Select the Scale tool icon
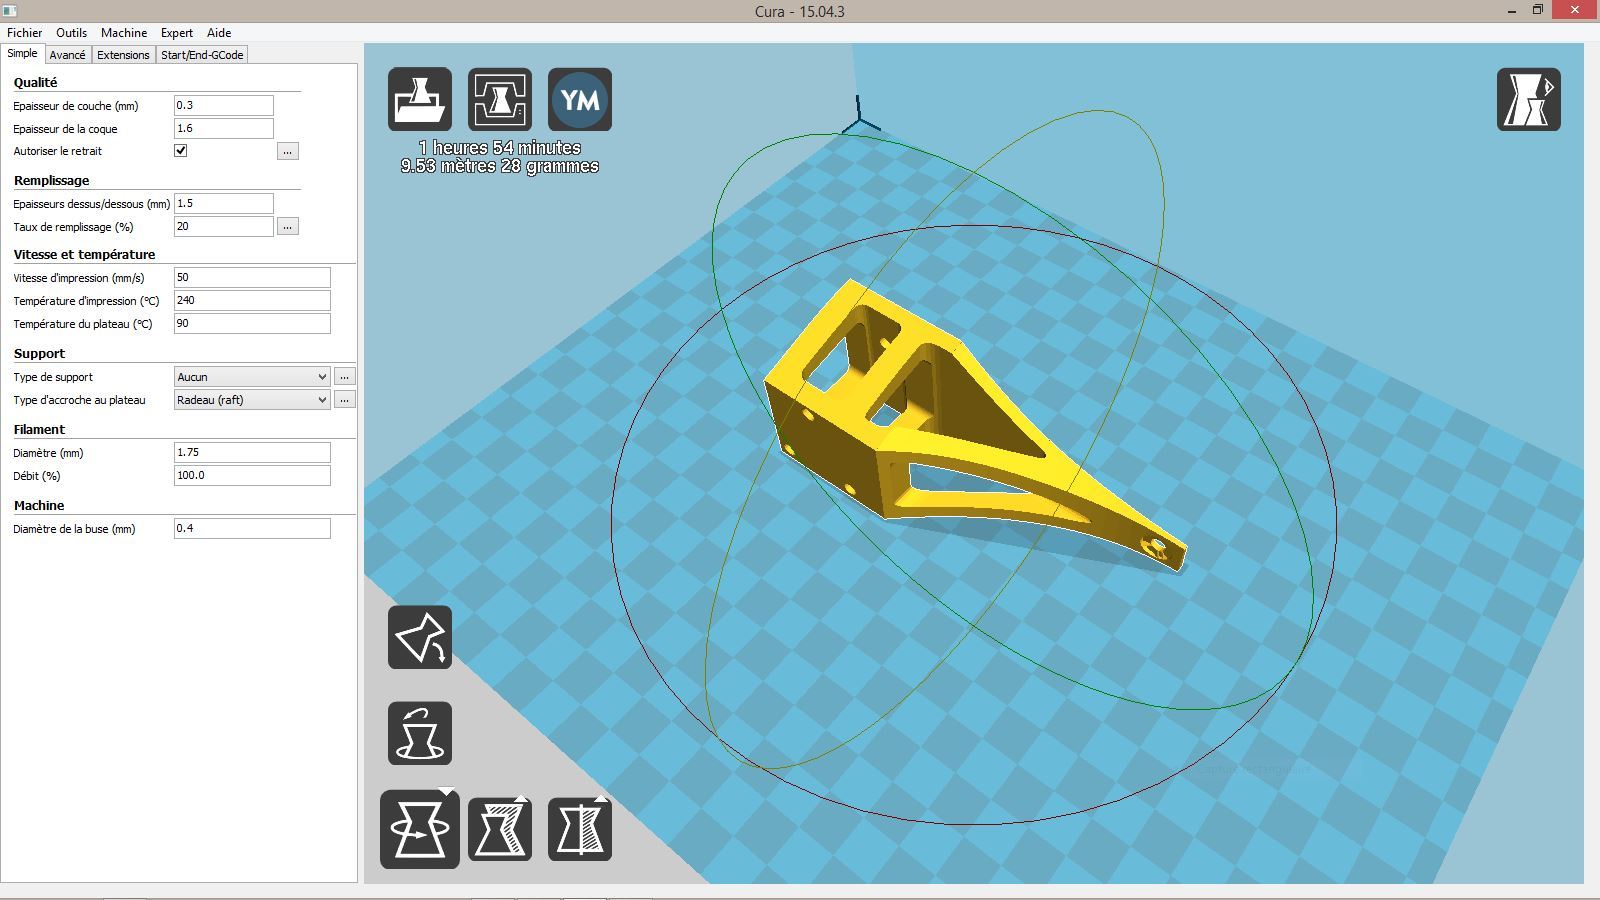The width and height of the screenshot is (1600, 900). click(x=500, y=829)
